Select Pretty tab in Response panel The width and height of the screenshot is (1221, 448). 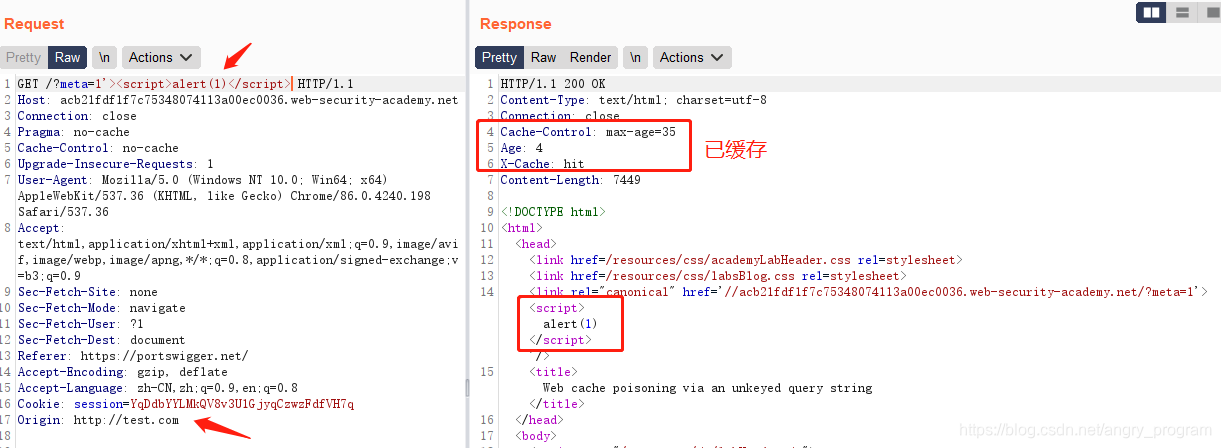coord(499,58)
